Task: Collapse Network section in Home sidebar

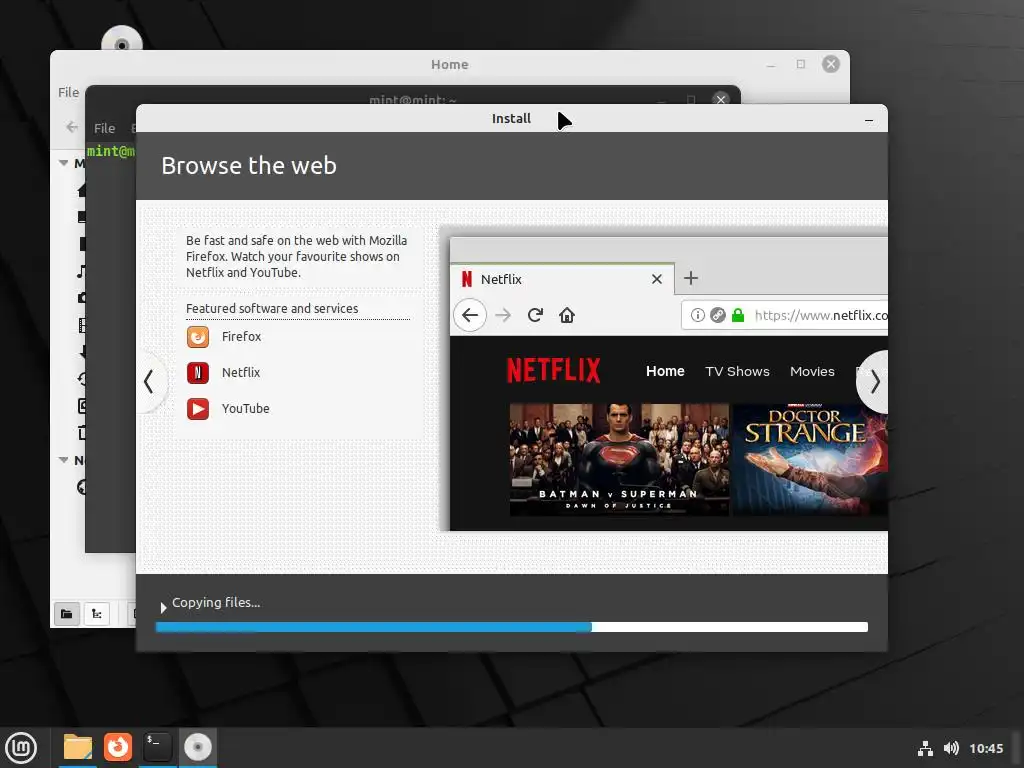Action: click(x=63, y=460)
